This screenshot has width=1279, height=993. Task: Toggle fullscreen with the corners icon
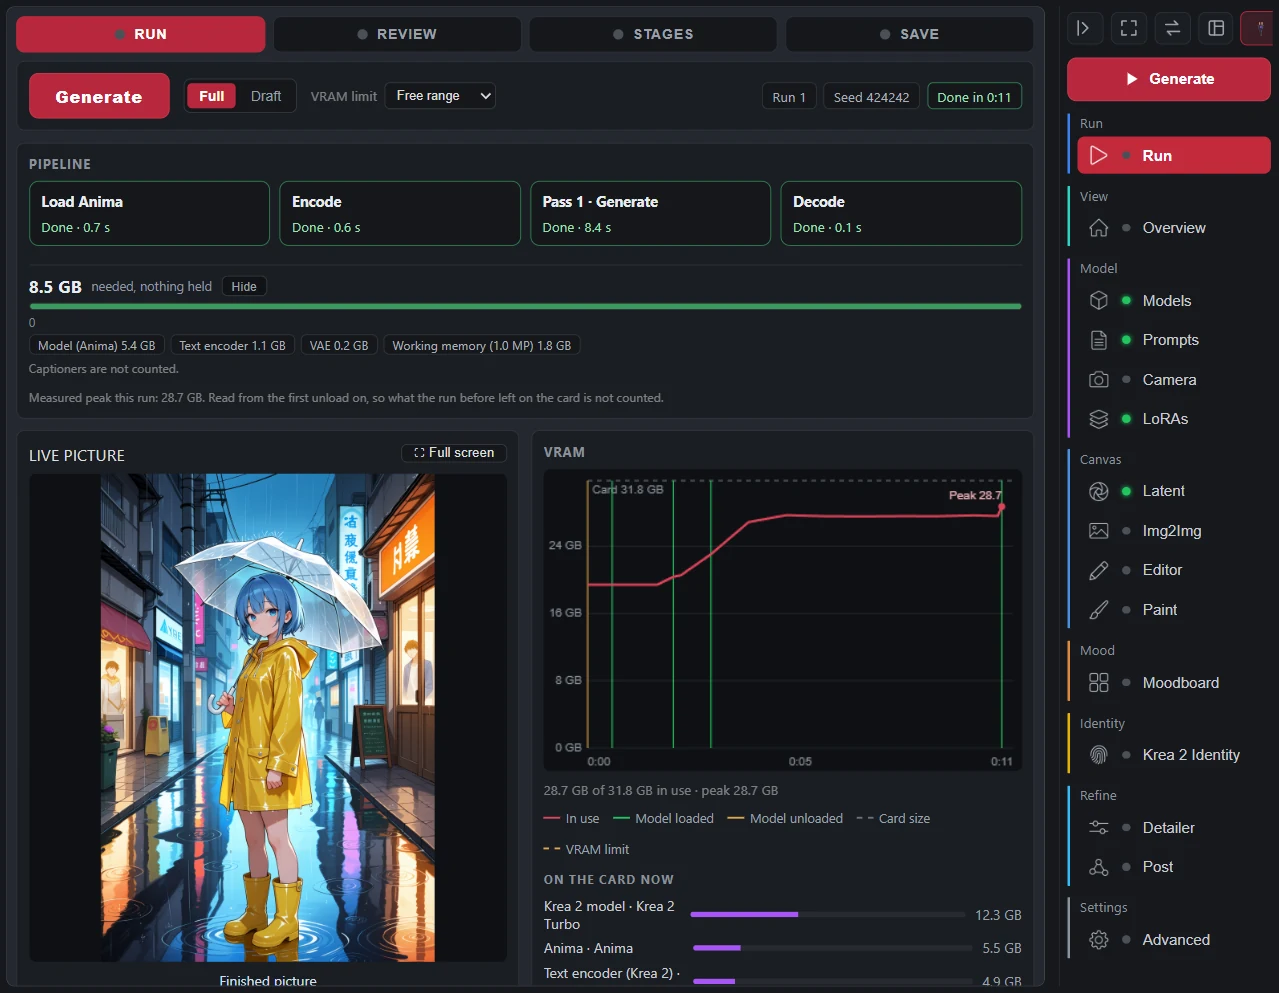click(x=1129, y=28)
